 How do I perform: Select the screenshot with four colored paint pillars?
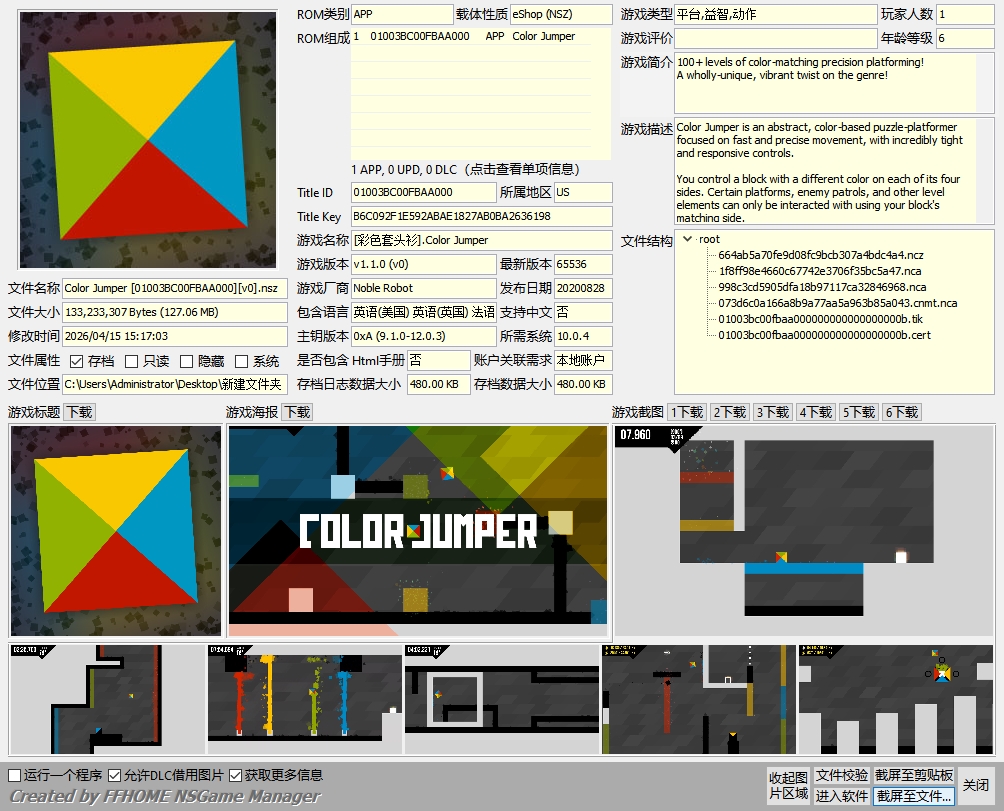coord(302,698)
